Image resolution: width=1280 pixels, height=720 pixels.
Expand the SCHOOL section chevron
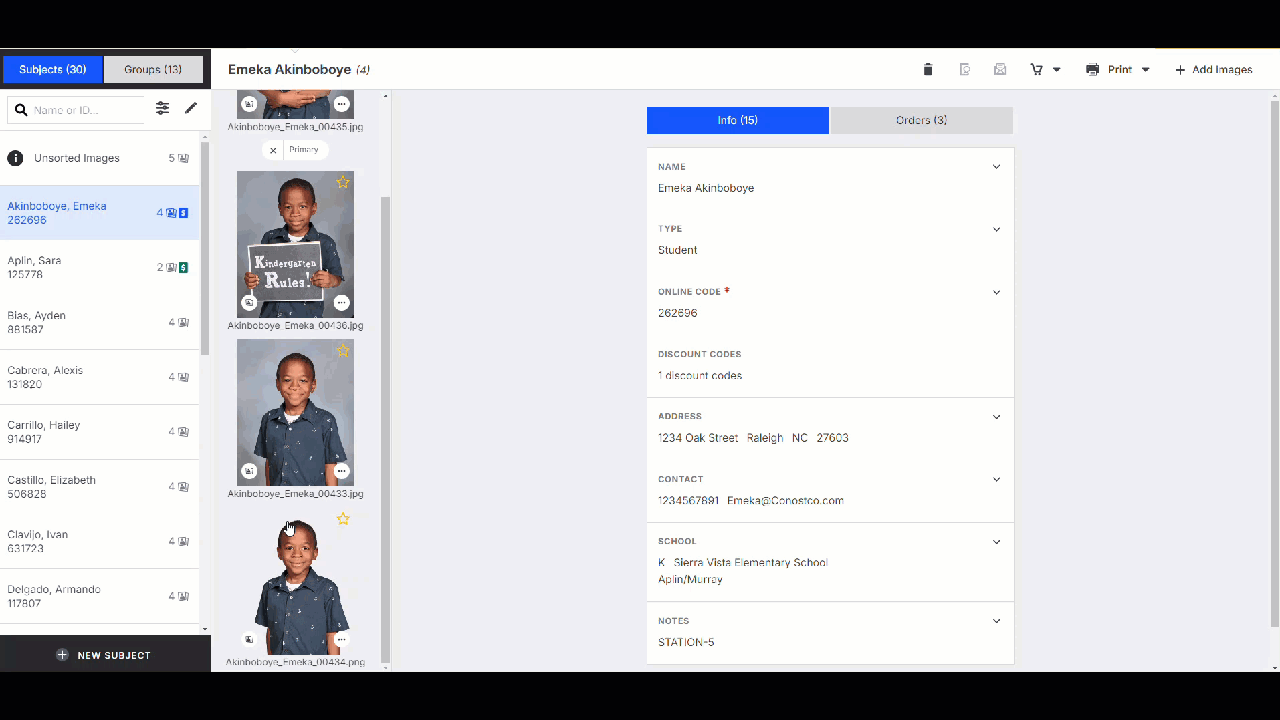[x=996, y=541]
